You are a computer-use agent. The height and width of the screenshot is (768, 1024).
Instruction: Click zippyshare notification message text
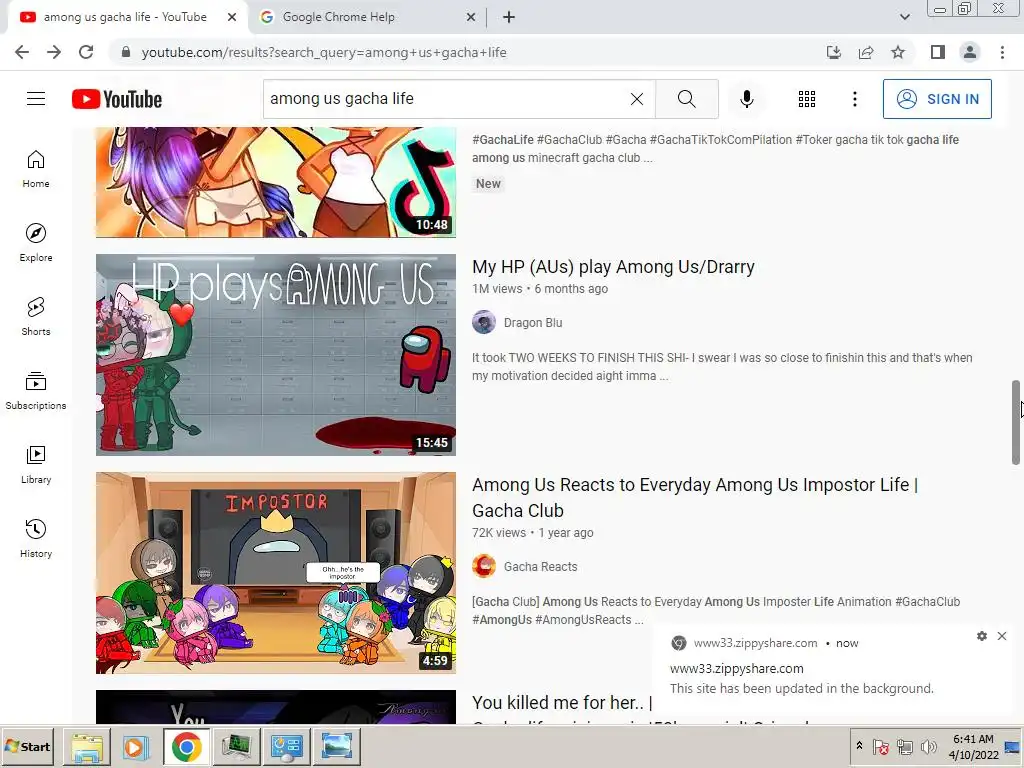801,688
